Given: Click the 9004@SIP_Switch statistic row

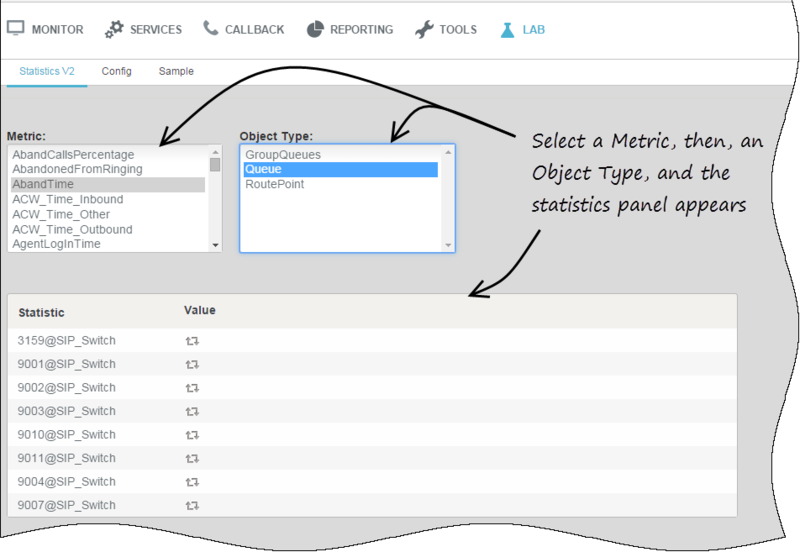Looking at the screenshot, I should (372, 481).
